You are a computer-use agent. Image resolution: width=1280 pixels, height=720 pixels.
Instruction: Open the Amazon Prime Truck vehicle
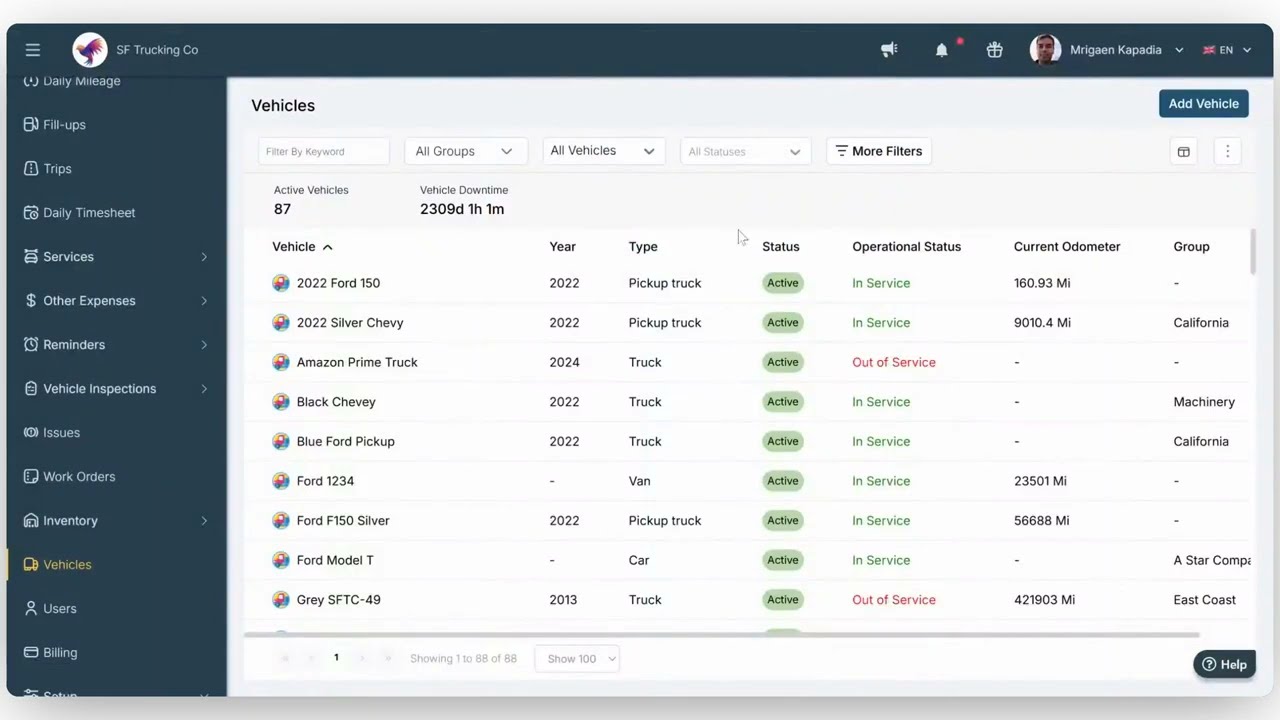pyautogui.click(x=357, y=362)
